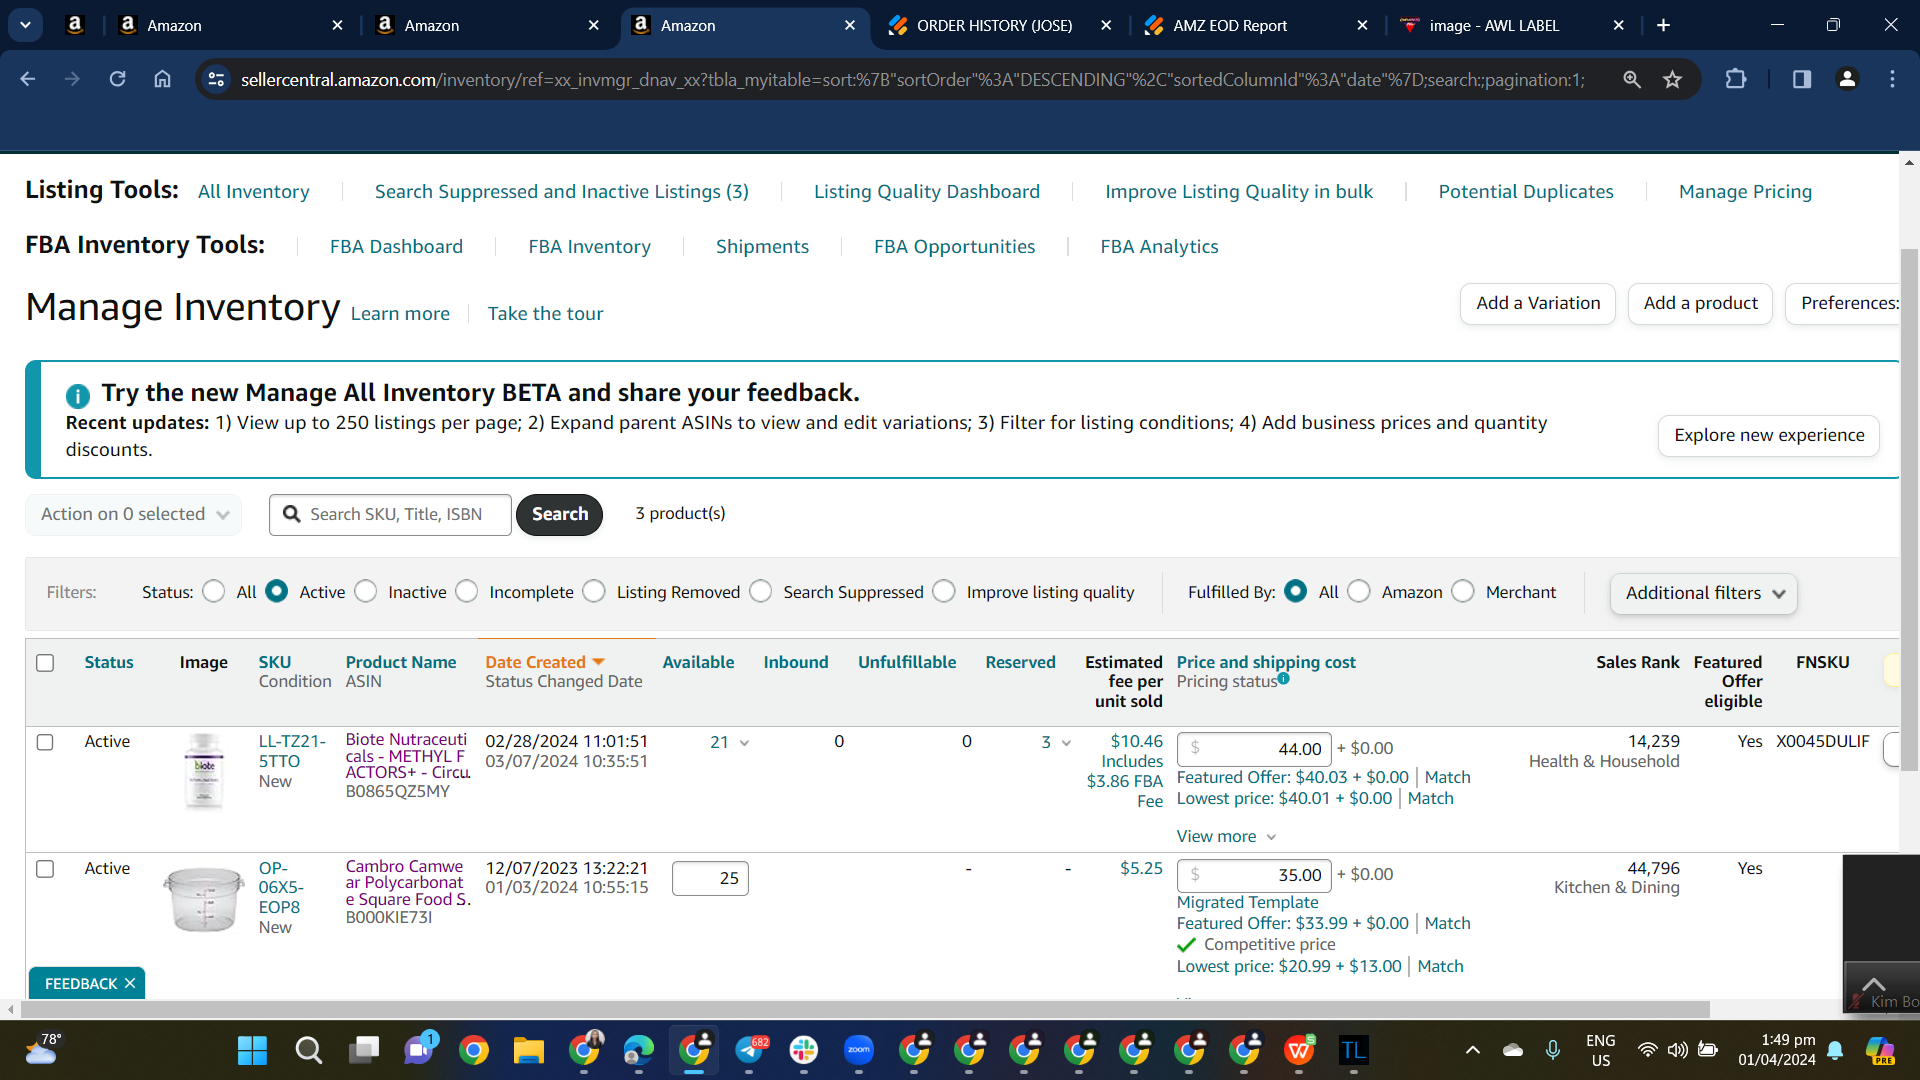The width and height of the screenshot is (1920, 1080).
Task: Open the Chrome profile menu
Action: (x=1847, y=79)
